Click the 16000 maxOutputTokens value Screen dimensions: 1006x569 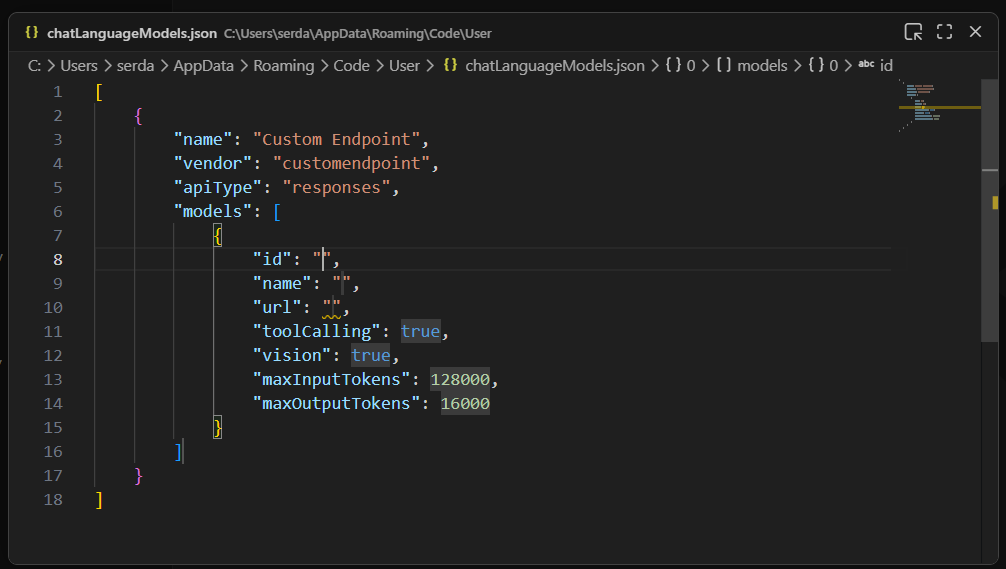pos(465,403)
